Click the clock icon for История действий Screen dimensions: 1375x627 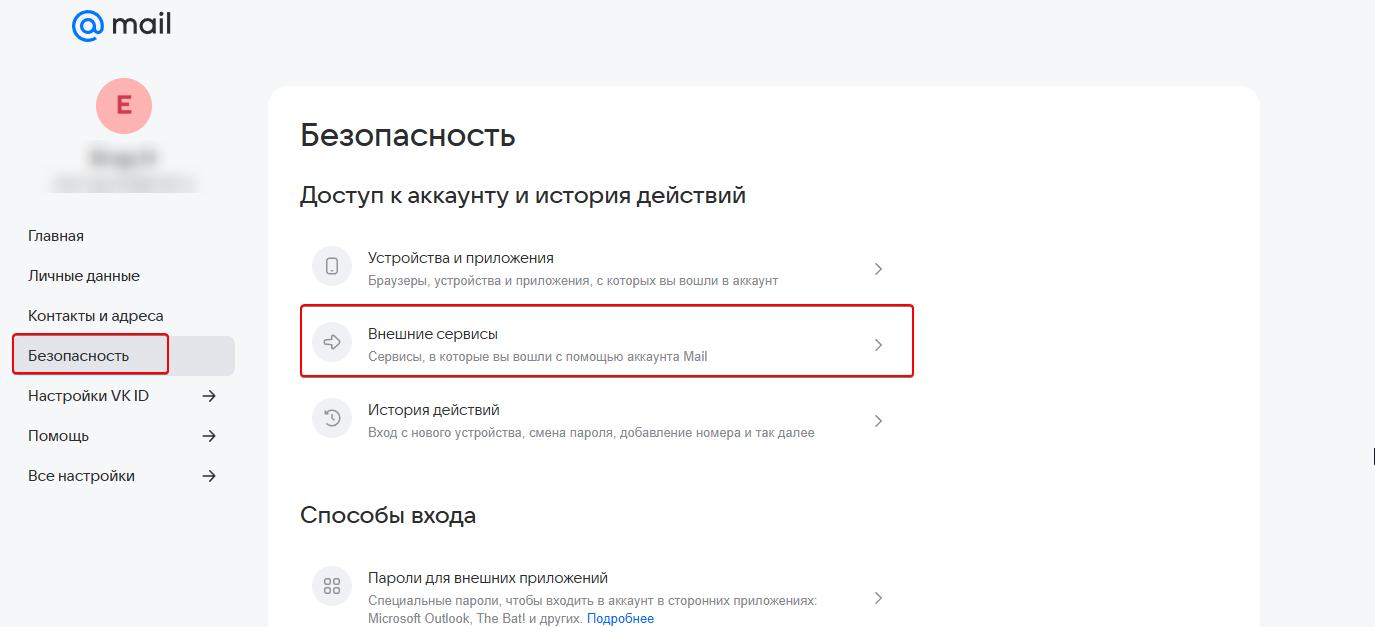tap(332, 419)
